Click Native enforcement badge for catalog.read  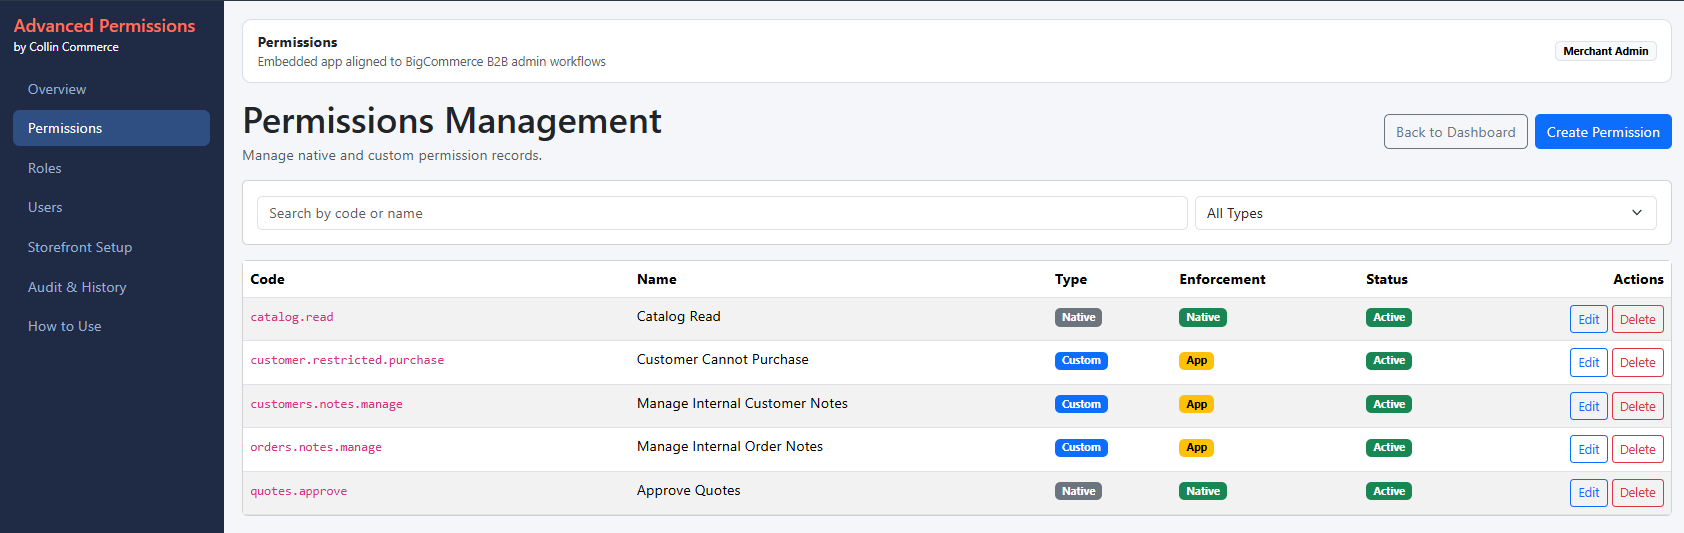click(x=1203, y=317)
